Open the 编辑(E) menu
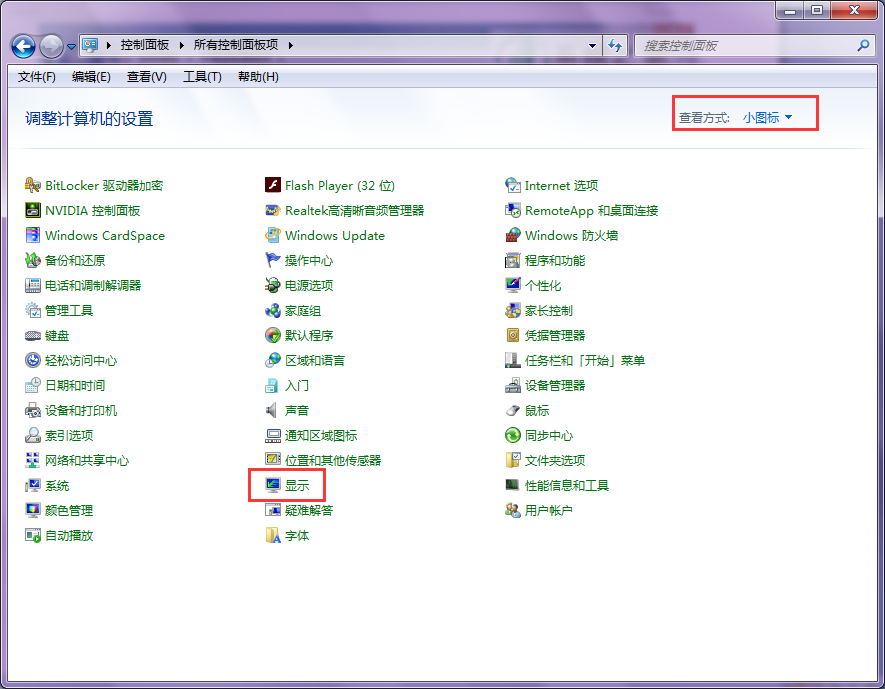This screenshot has height=689, width=885. point(91,77)
